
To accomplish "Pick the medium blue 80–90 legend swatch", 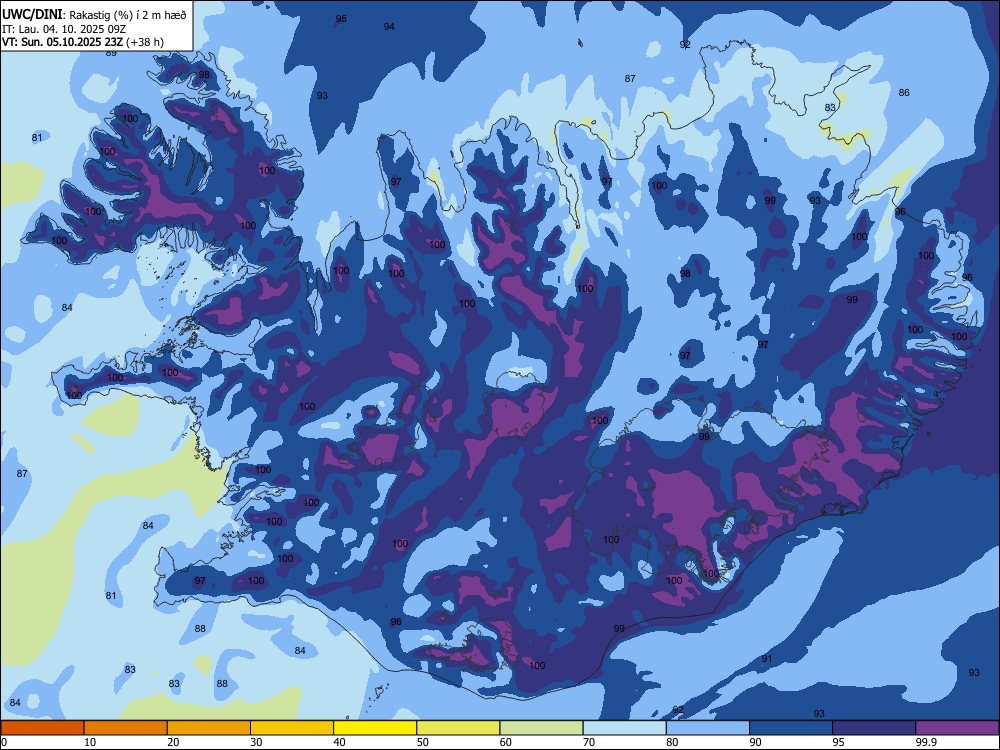I will coord(708,728).
